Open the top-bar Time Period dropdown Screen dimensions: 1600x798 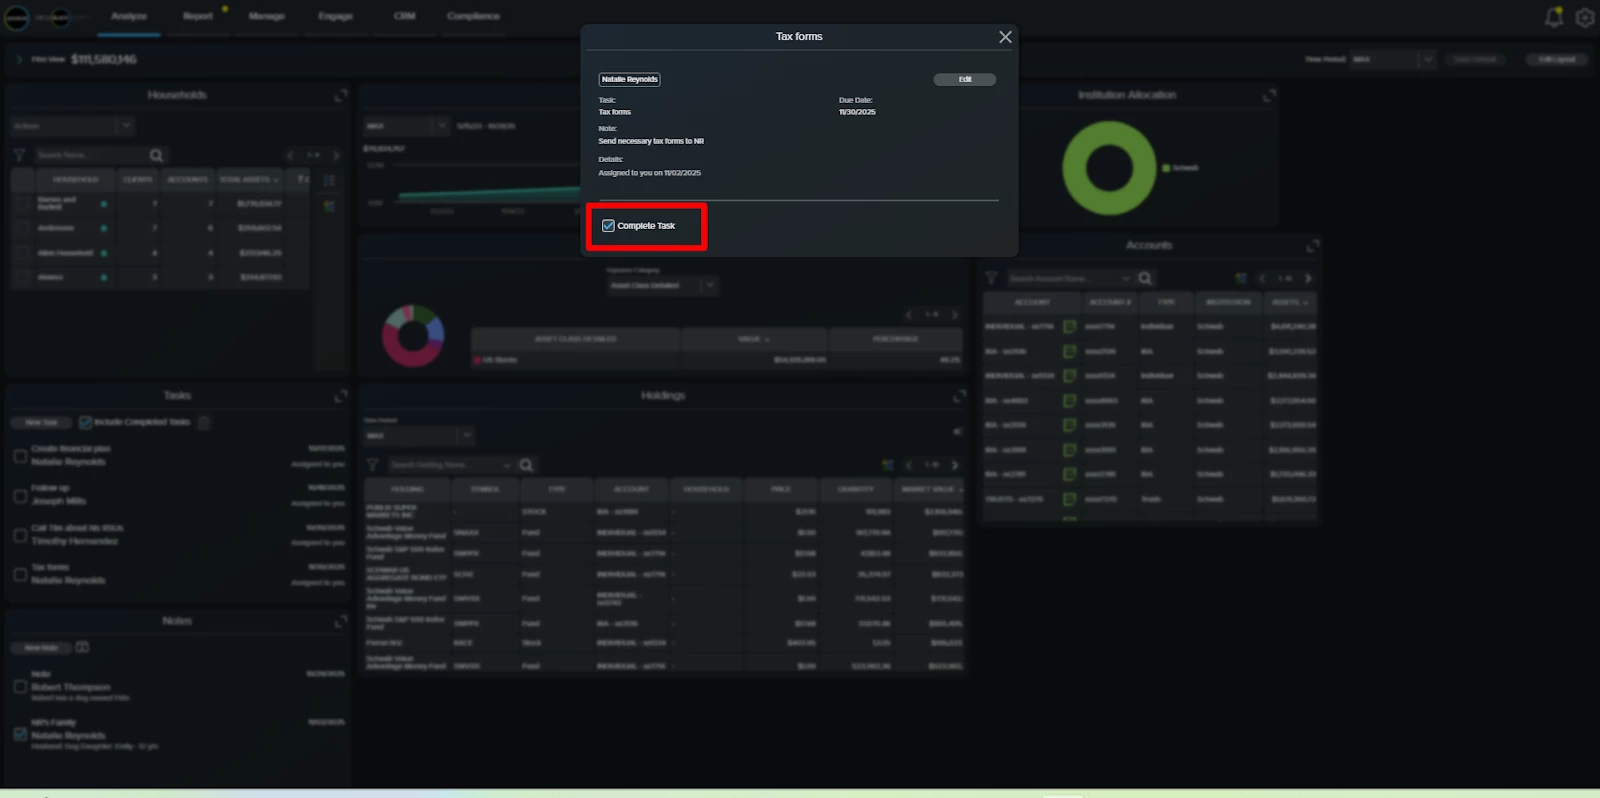1393,59
